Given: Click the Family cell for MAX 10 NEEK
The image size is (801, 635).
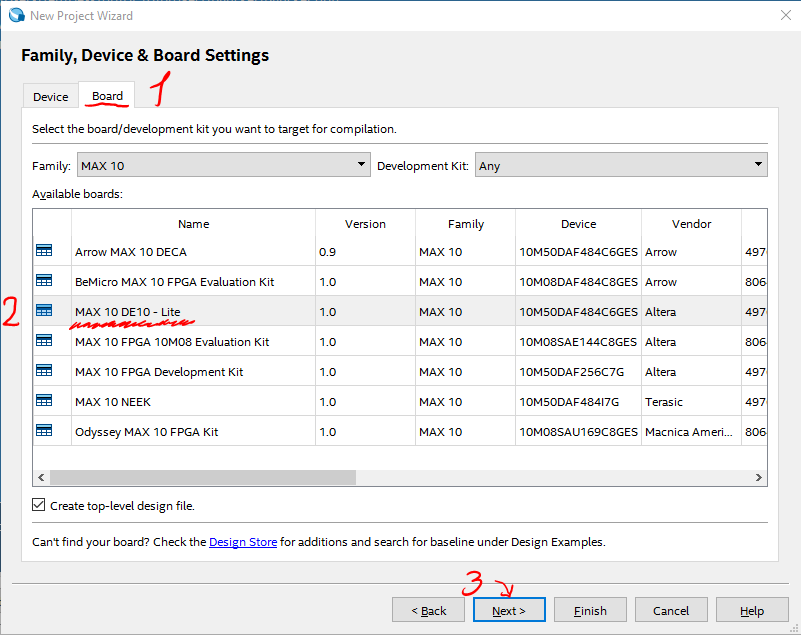Looking at the screenshot, I should pyautogui.click(x=466, y=402).
